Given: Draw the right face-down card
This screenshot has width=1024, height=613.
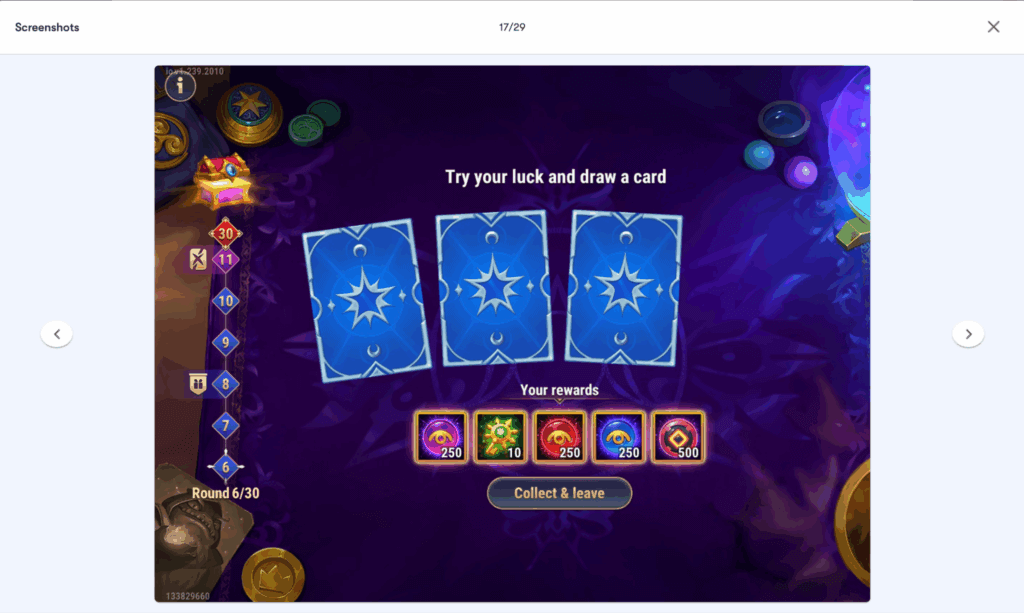Looking at the screenshot, I should pyautogui.click(x=624, y=288).
